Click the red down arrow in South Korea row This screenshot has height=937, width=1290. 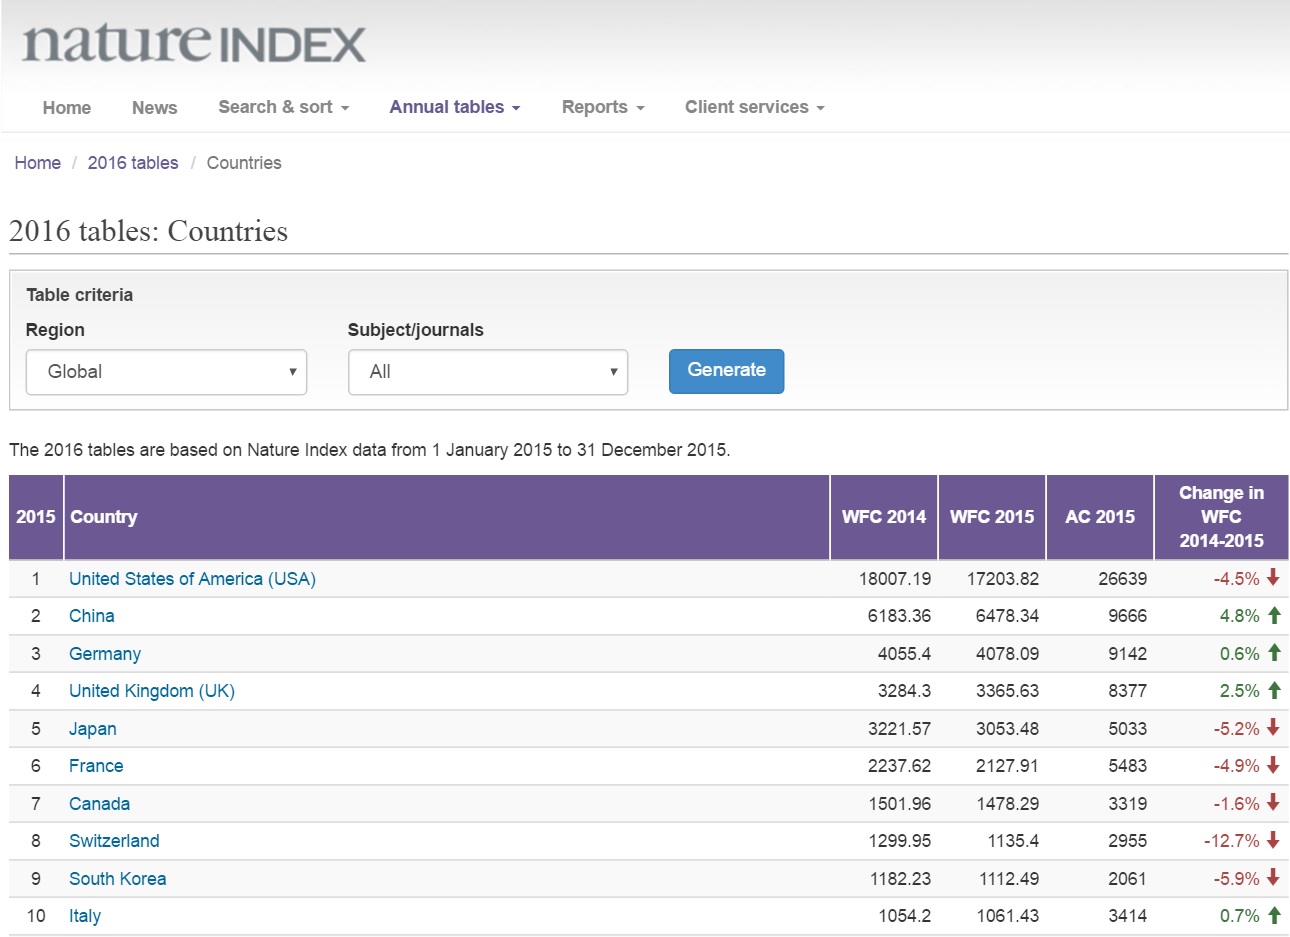[1273, 878]
